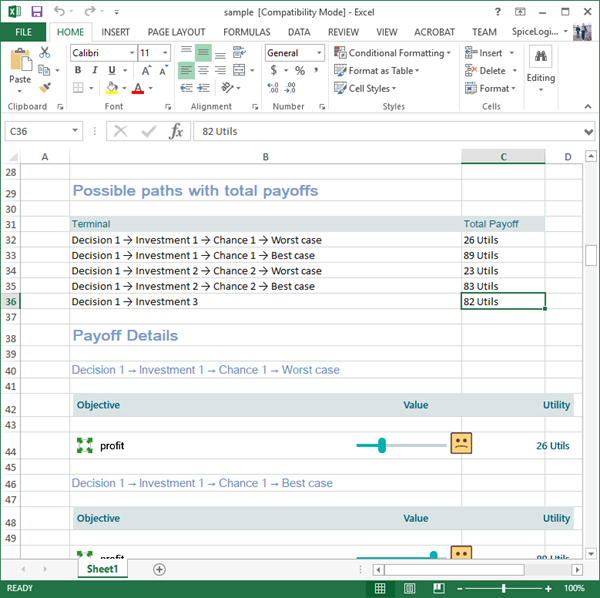Click the Percent Style icon
Image resolution: width=600 pixels, height=598 pixels.
(299, 71)
